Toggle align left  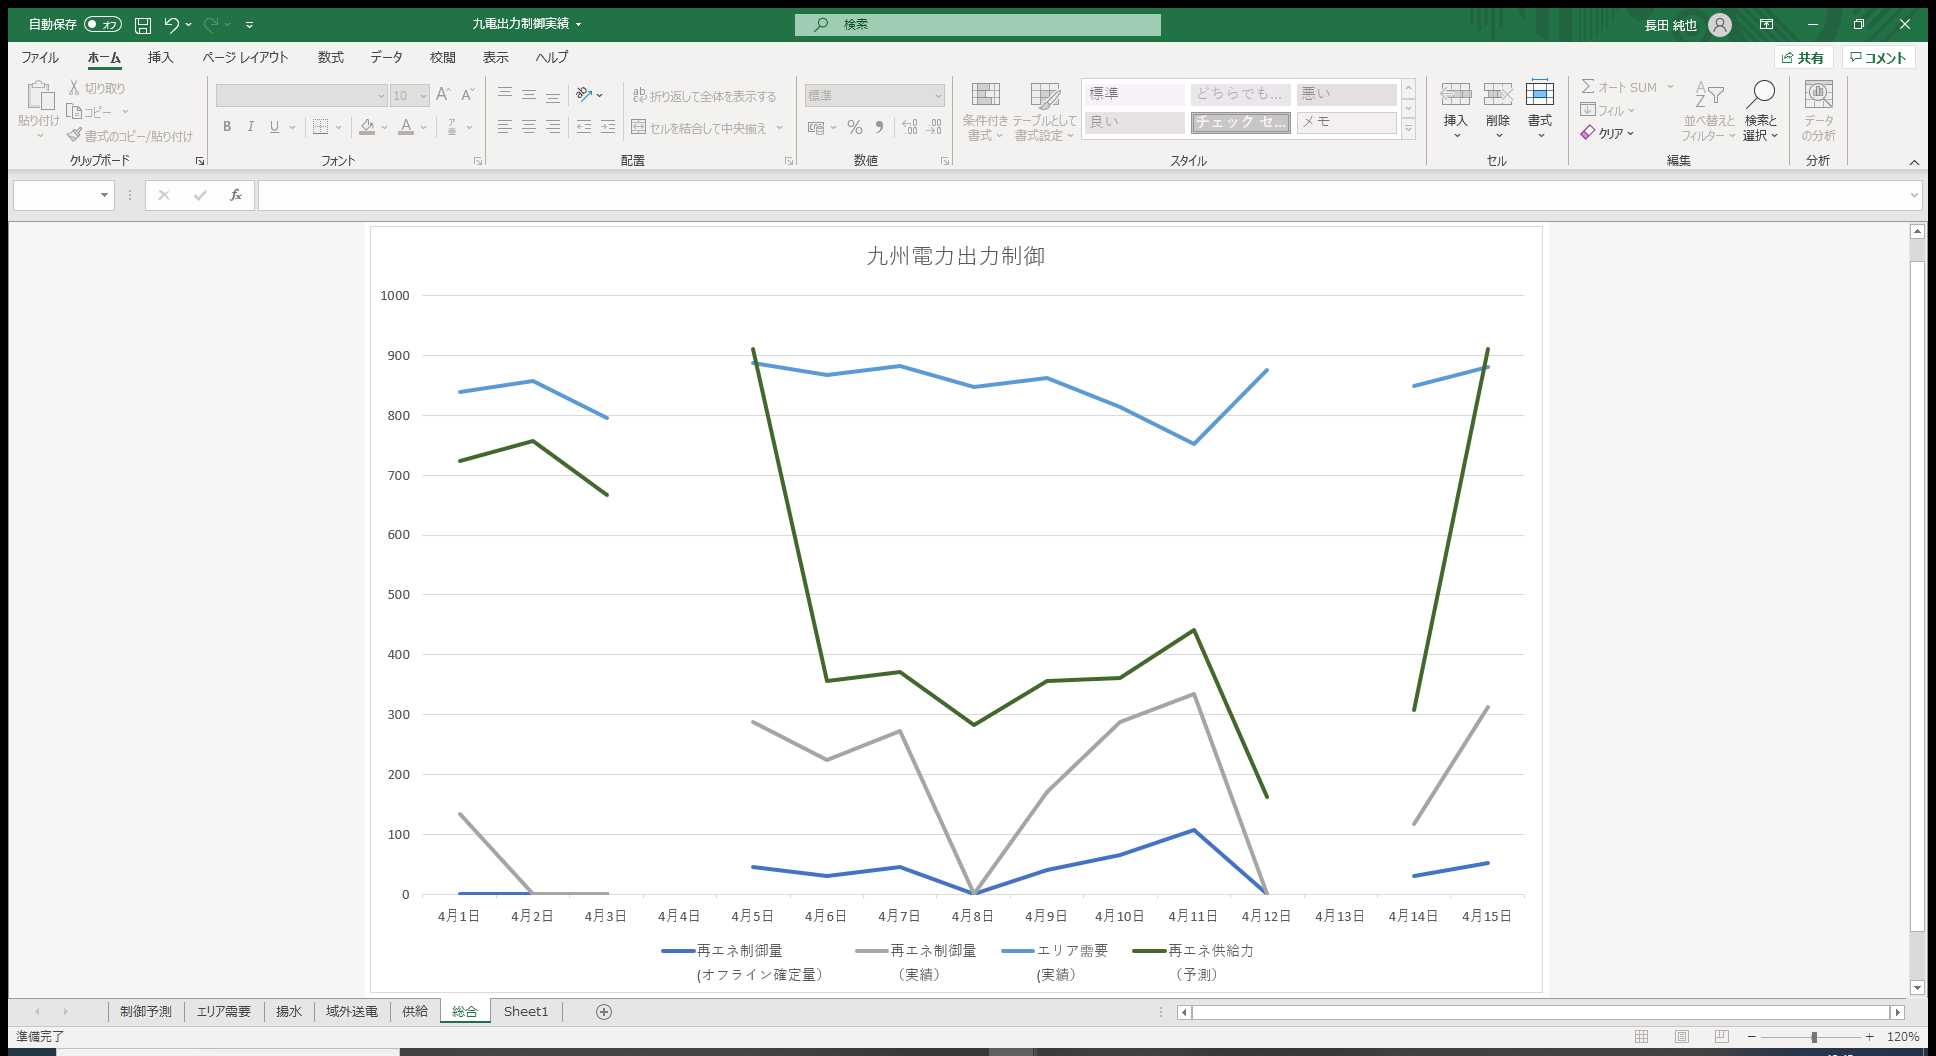[x=504, y=127]
